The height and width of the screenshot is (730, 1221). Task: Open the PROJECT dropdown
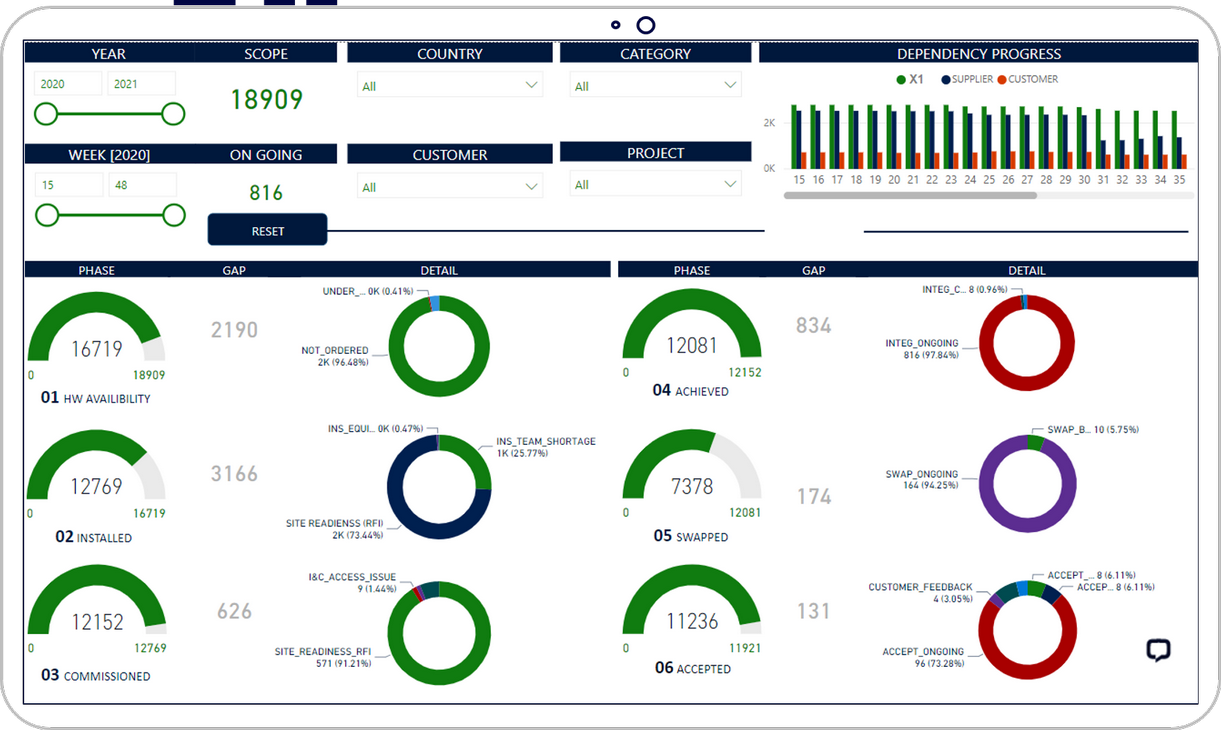pos(655,184)
